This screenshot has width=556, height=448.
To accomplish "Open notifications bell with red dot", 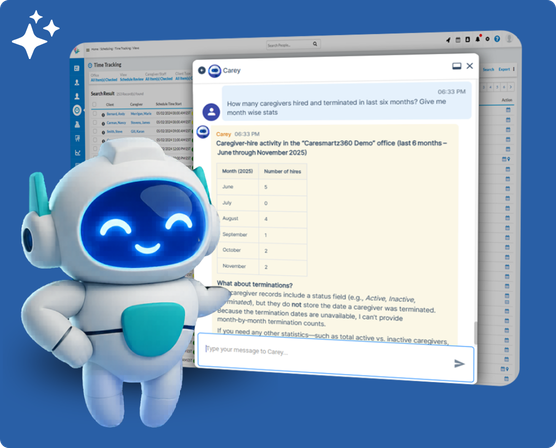I will (x=478, y=39).
